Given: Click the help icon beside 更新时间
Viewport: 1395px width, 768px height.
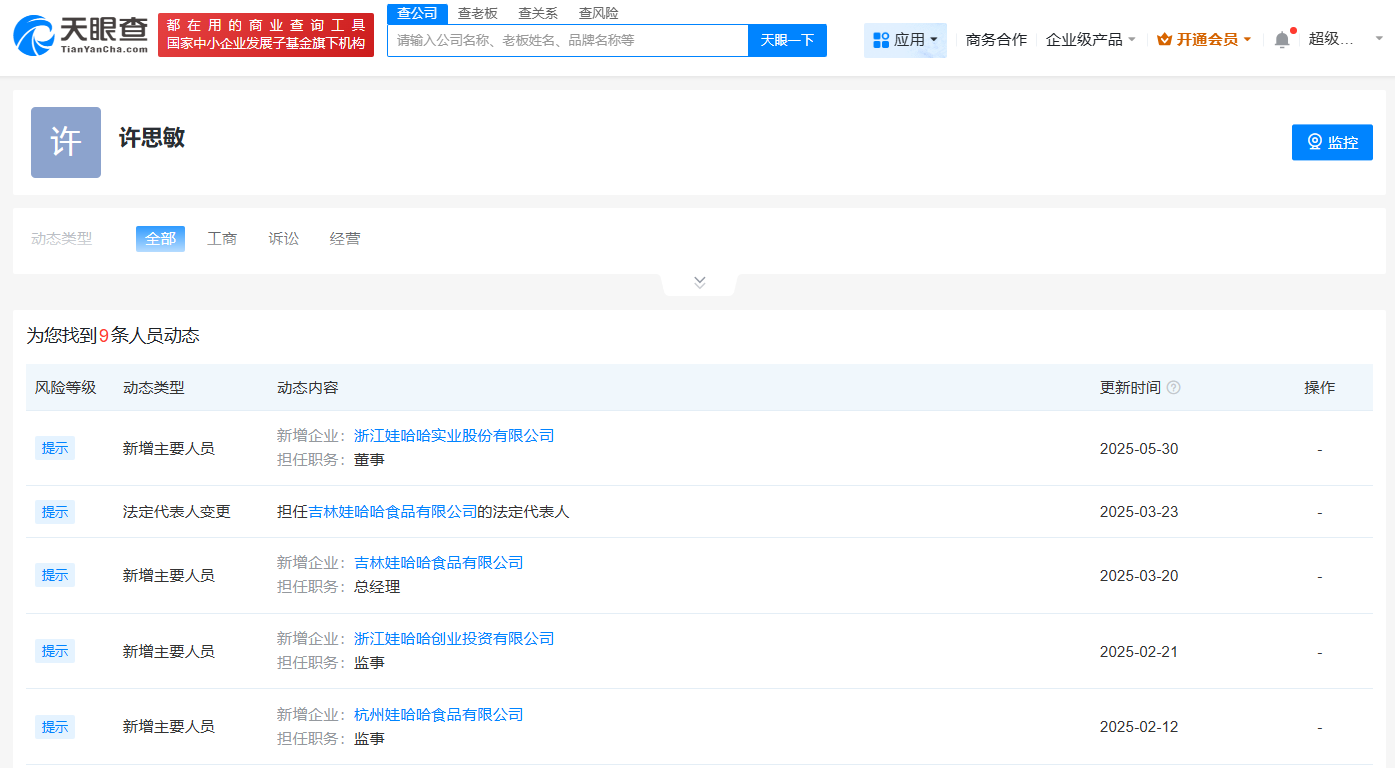Looking at the screenshot, I should coord(1172,387).
